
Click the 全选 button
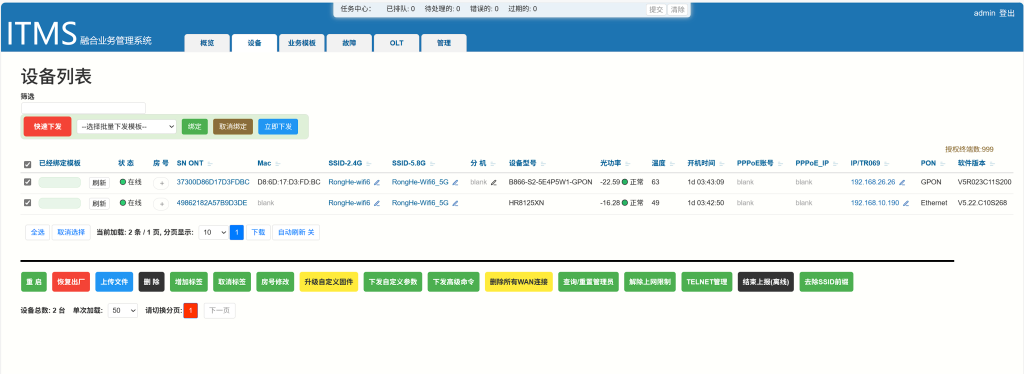coord(37,232)
